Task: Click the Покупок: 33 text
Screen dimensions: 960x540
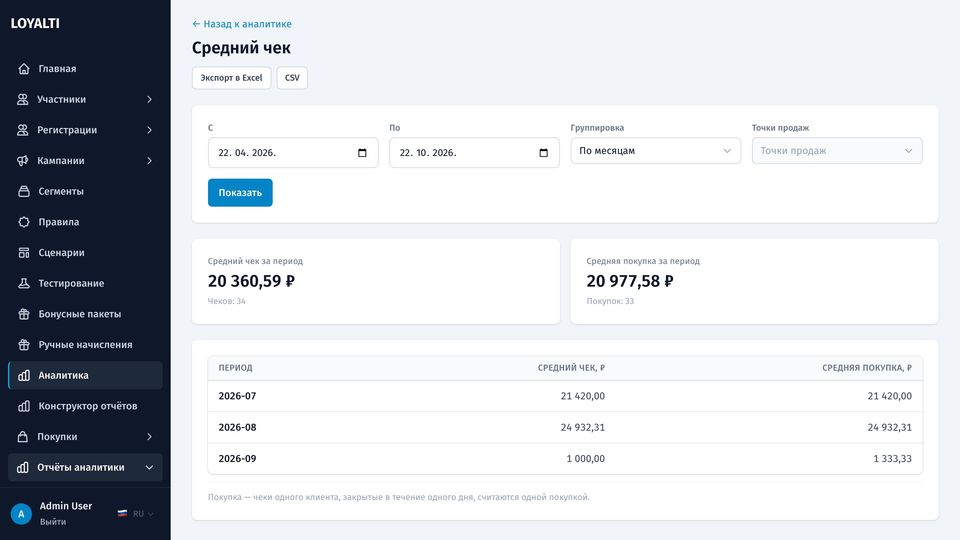Action: click(610, 301)
